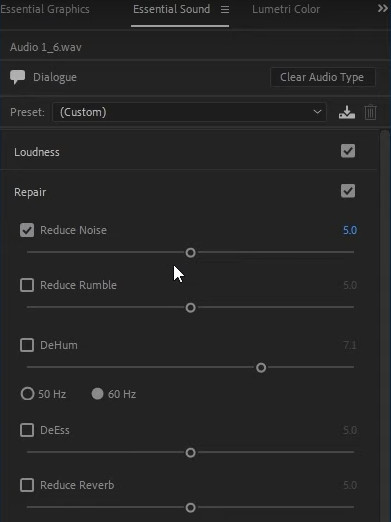Viewport: 391px width, 522px height.
Task: Click the DeEss value 5.0
Action: pos(350,430)
